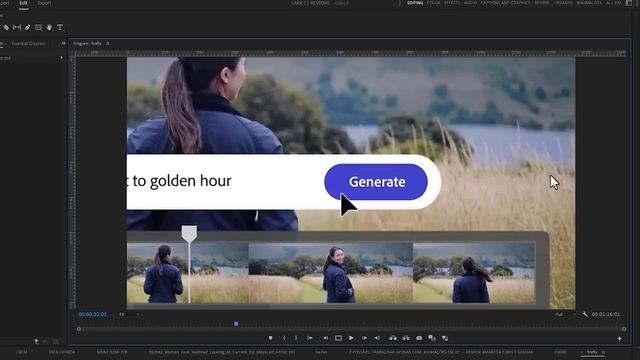Open Program monitor wrench settings
The height and width of the screenshot is (360, 640).
pyautogui.click(x=585, y=314)
